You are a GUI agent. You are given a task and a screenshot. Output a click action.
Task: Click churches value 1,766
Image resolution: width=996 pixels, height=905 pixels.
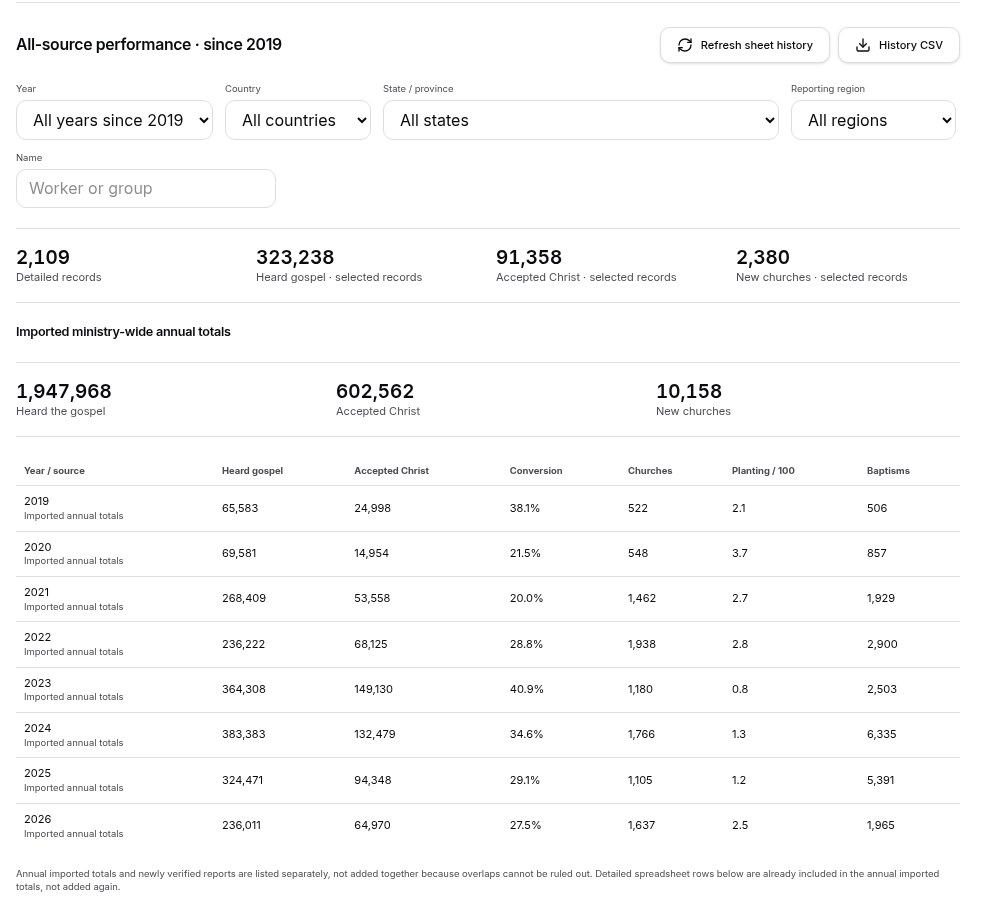[641, 734]
